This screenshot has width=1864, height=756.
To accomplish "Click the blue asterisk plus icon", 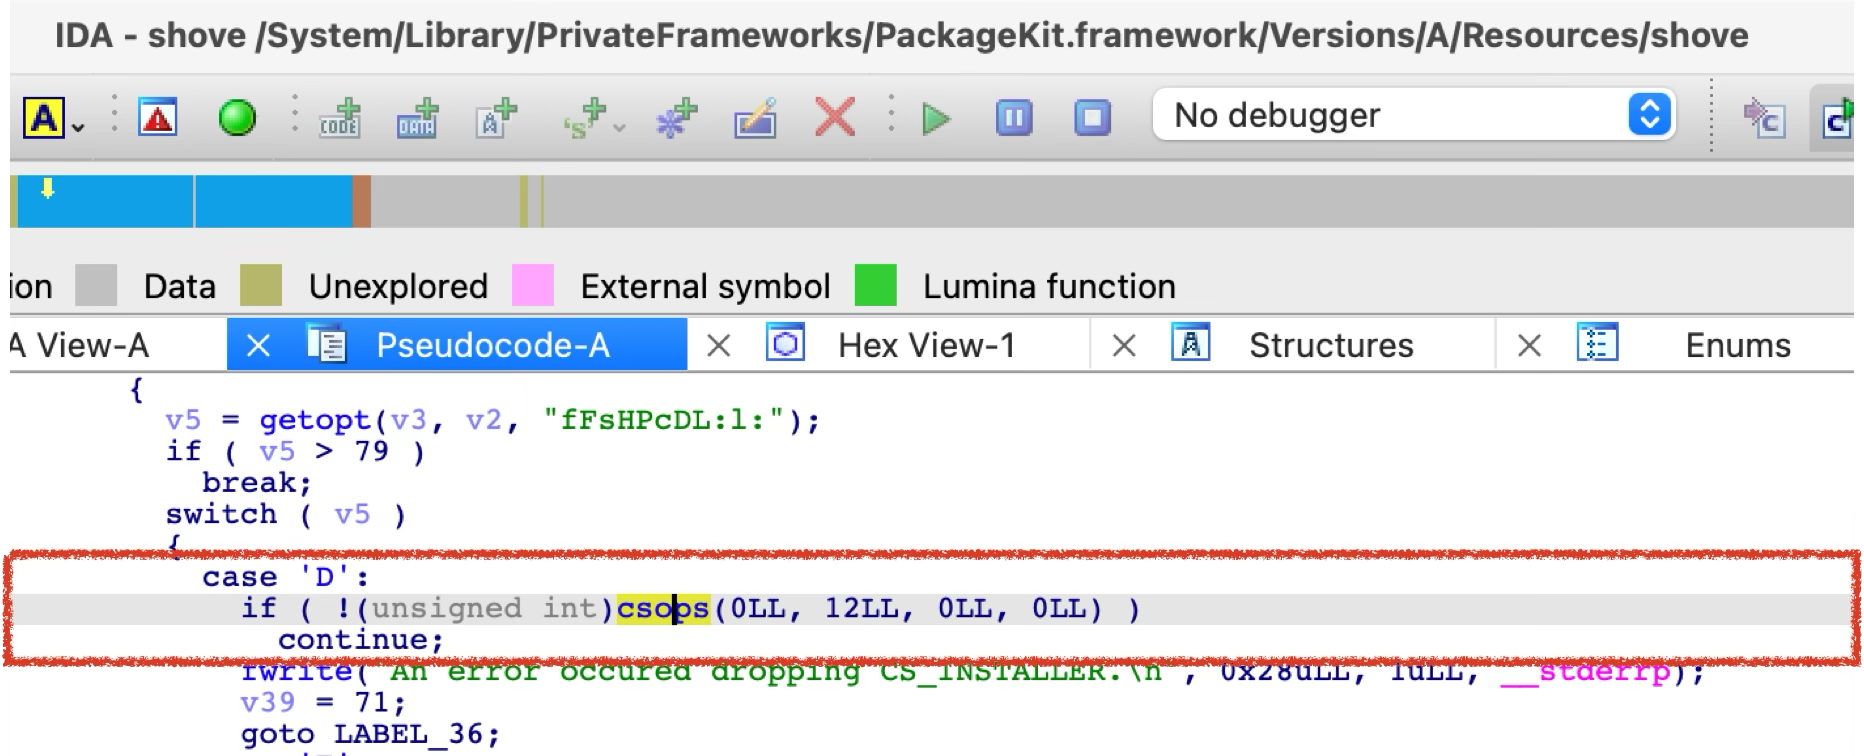I will [676, 118].
